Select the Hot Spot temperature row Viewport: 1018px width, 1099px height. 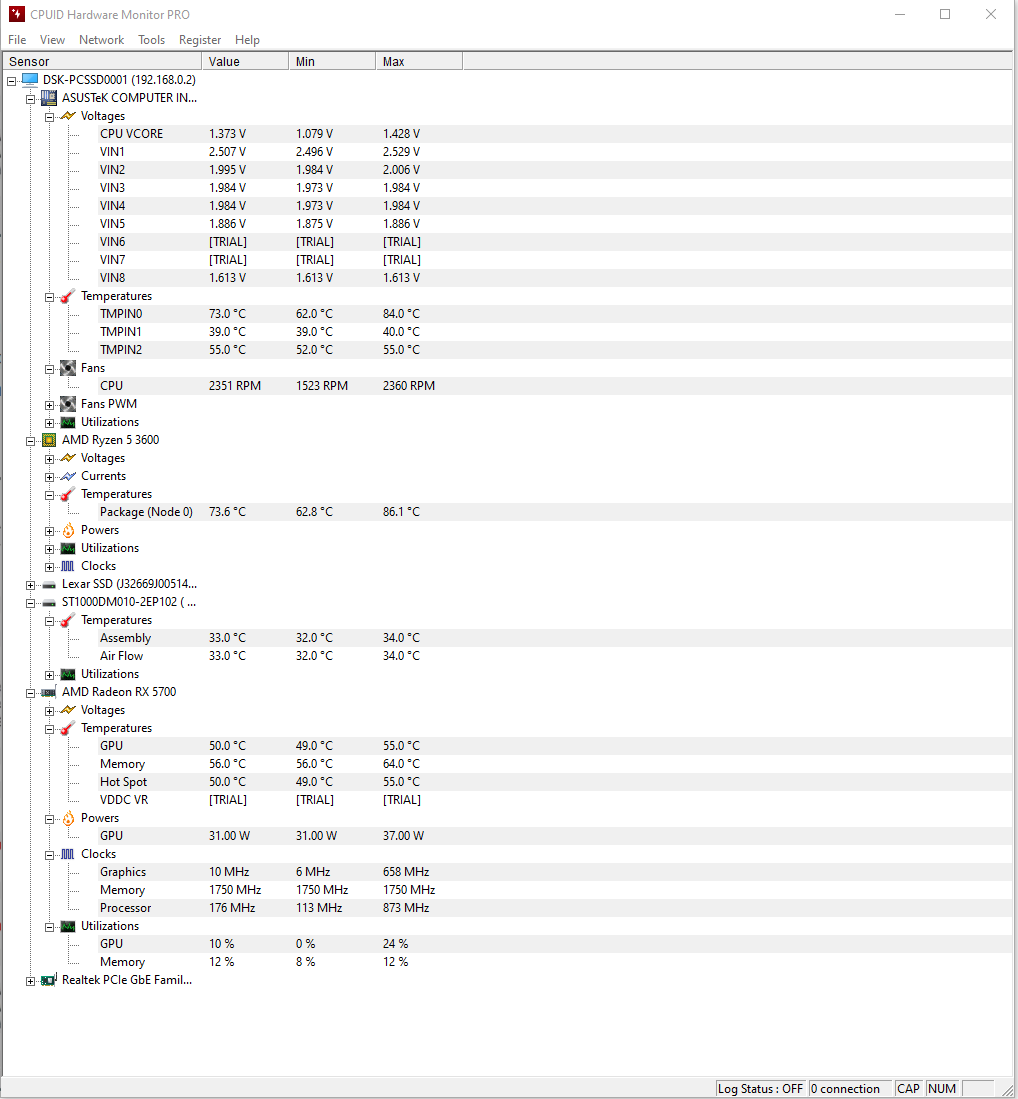tap(555, 782)
